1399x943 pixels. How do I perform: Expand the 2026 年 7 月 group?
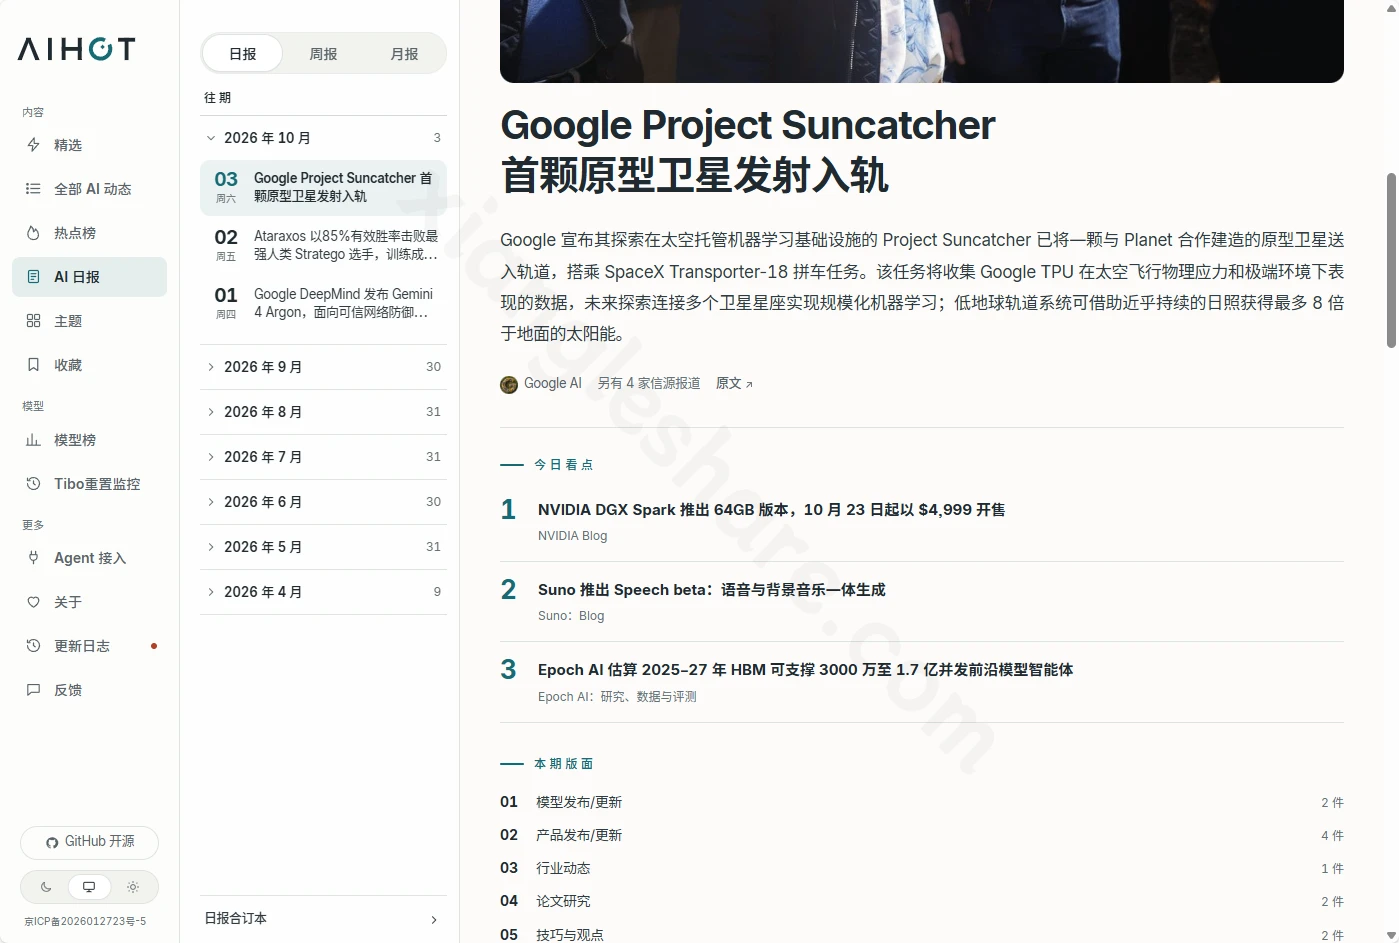pyautogui.click(x=323, y=457)
